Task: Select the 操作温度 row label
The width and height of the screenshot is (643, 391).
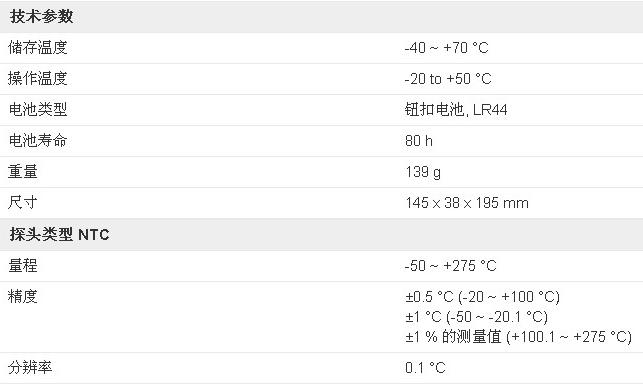Action: [x=38, y=78]
